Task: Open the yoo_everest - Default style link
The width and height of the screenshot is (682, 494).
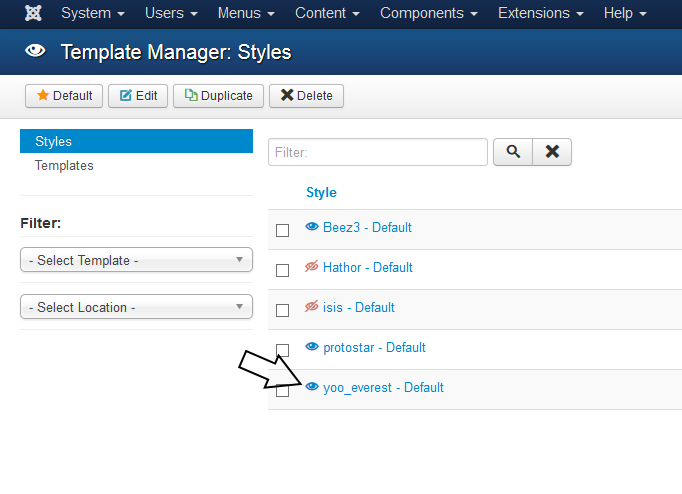Action: [383, 387]
